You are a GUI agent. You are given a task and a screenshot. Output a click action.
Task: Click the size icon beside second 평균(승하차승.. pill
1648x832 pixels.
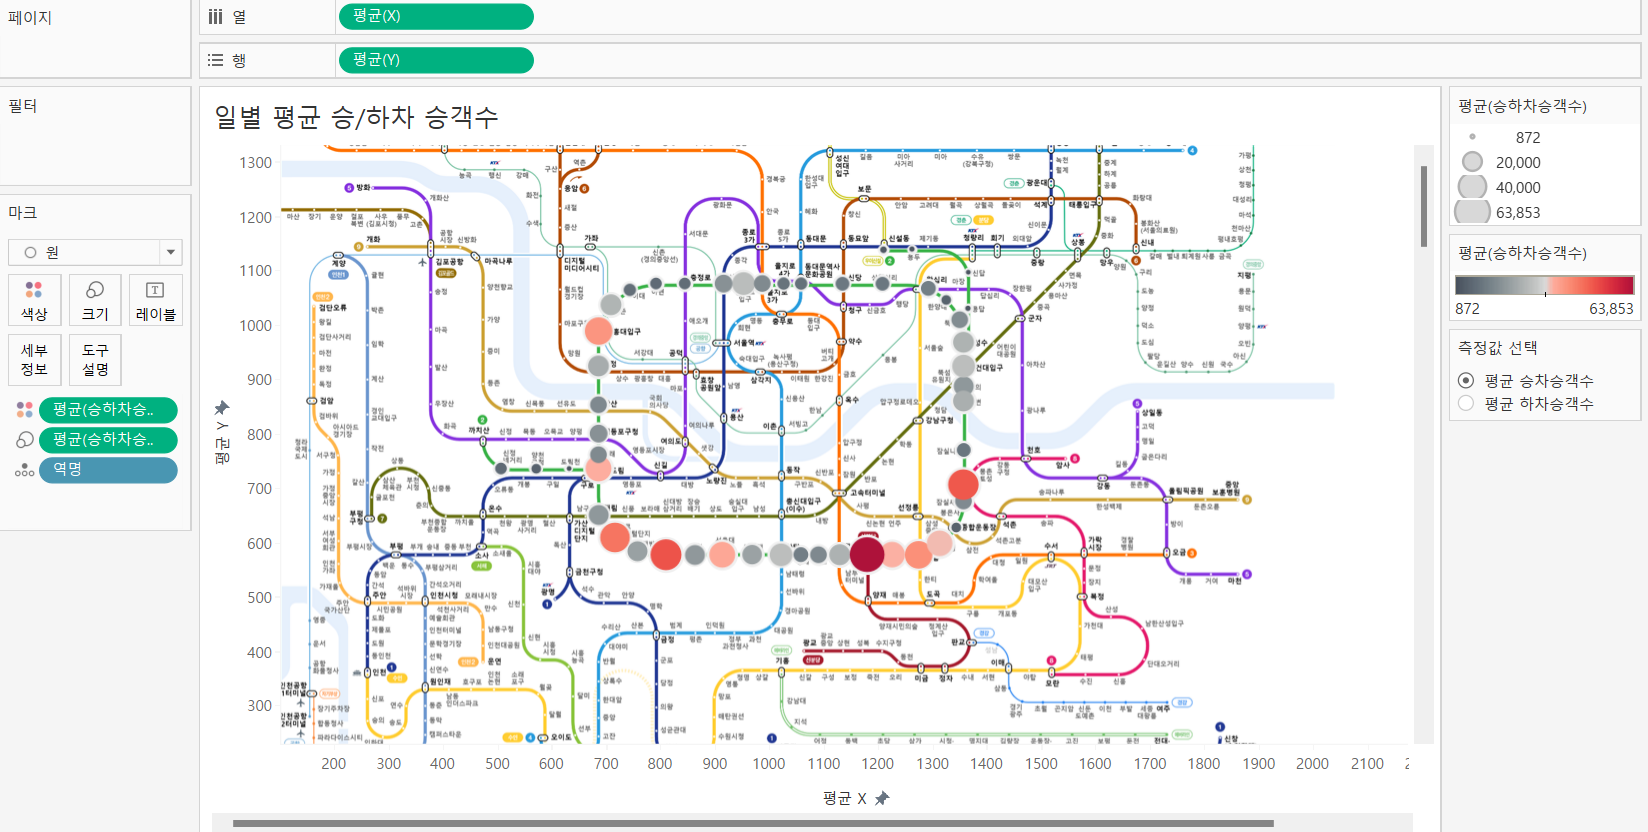click(x=25, y=440)
